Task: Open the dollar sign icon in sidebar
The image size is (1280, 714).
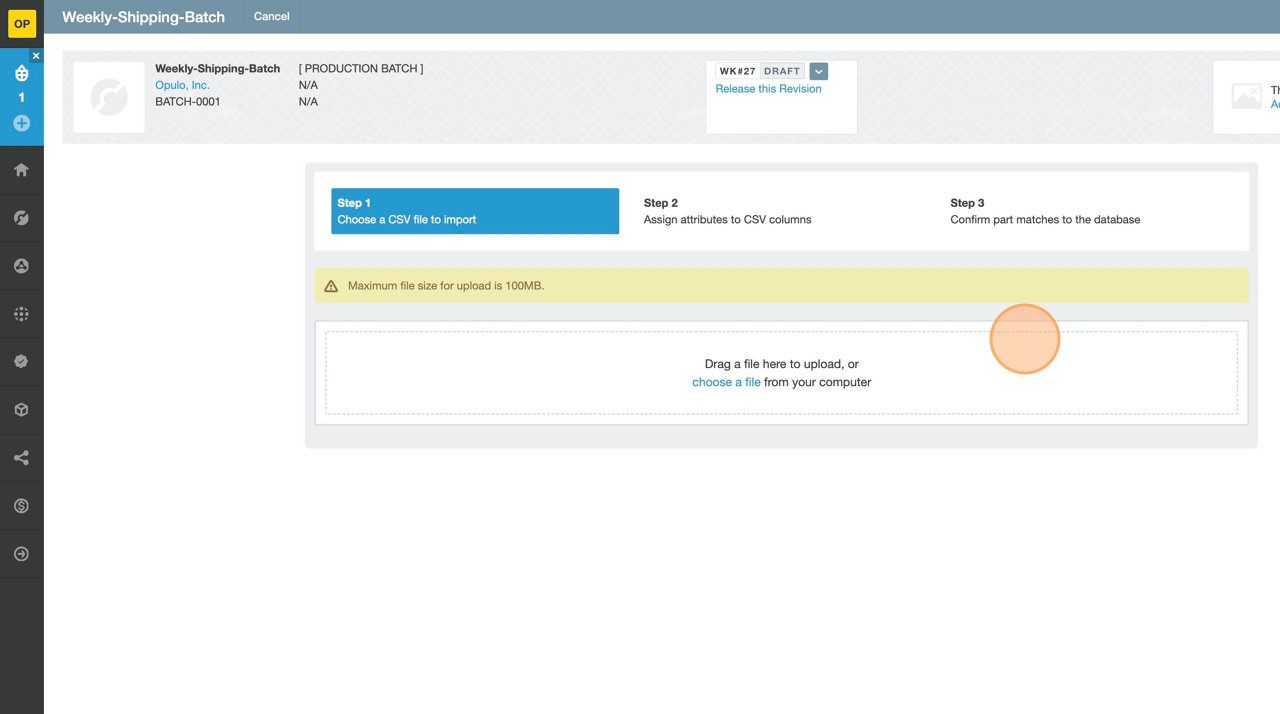Action: tap(21, 506)
